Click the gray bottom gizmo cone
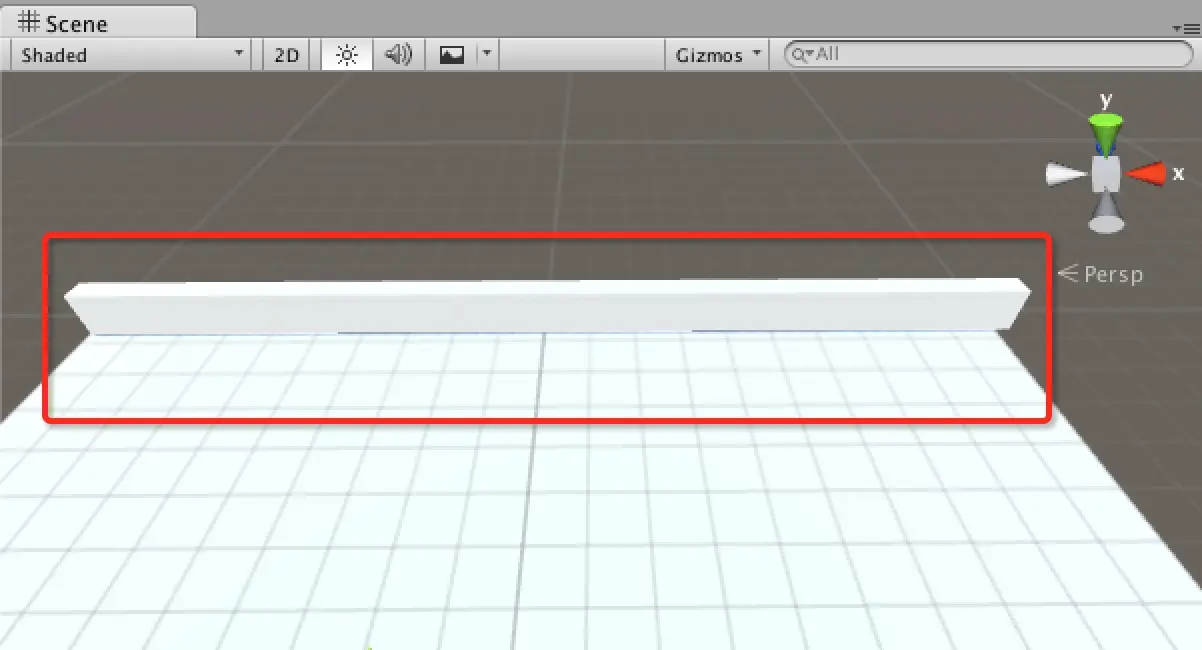 click(x=1105, y=212)
